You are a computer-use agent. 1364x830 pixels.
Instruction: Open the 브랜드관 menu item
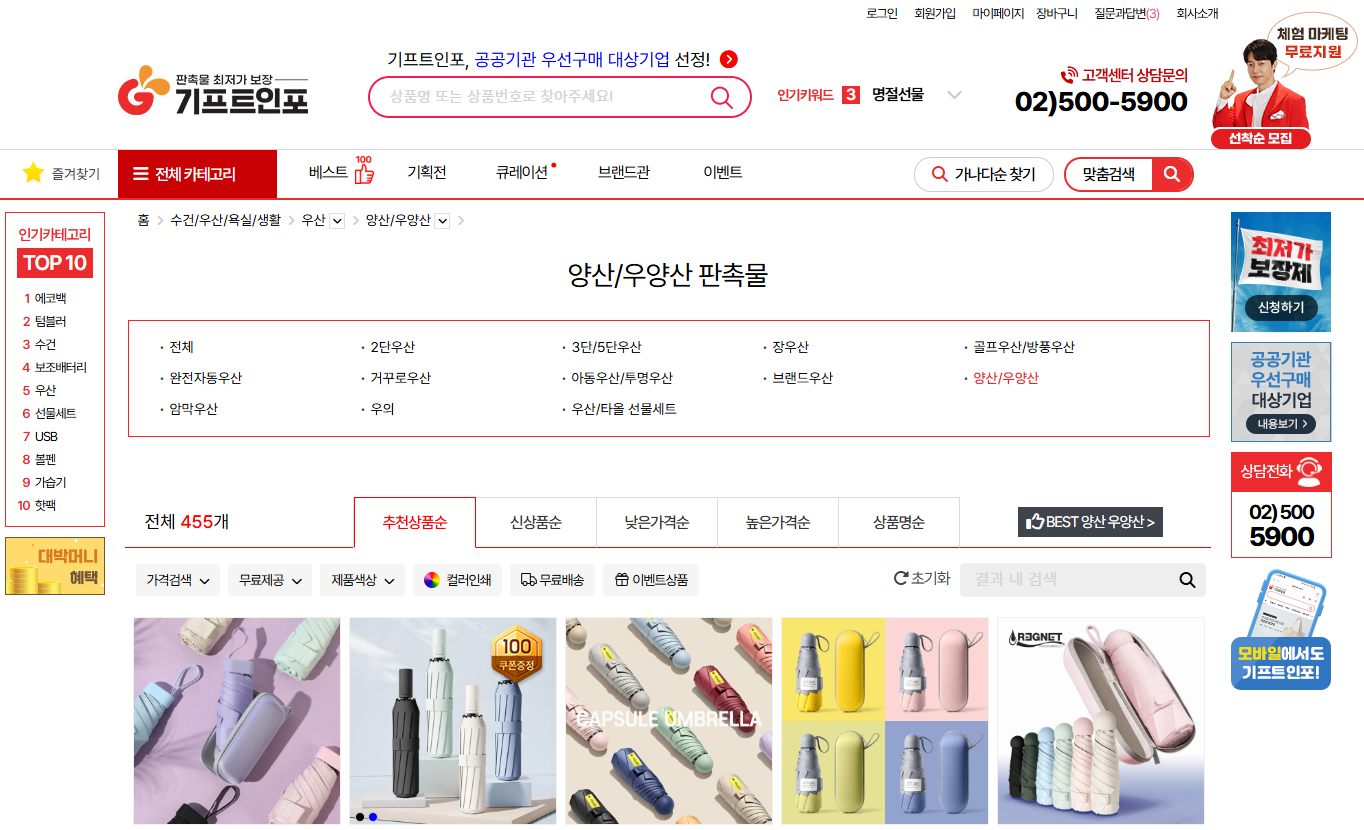[x=624, y=172]
